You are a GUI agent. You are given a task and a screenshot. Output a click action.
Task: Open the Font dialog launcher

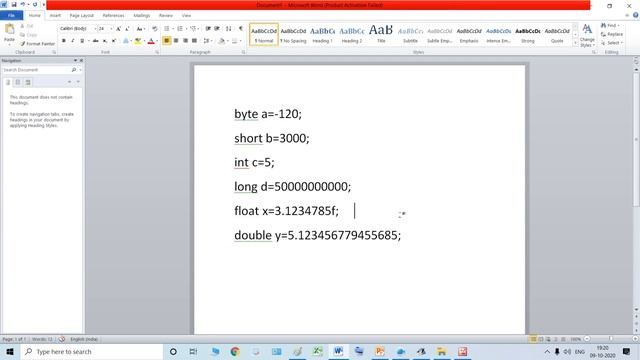(157, 52)
